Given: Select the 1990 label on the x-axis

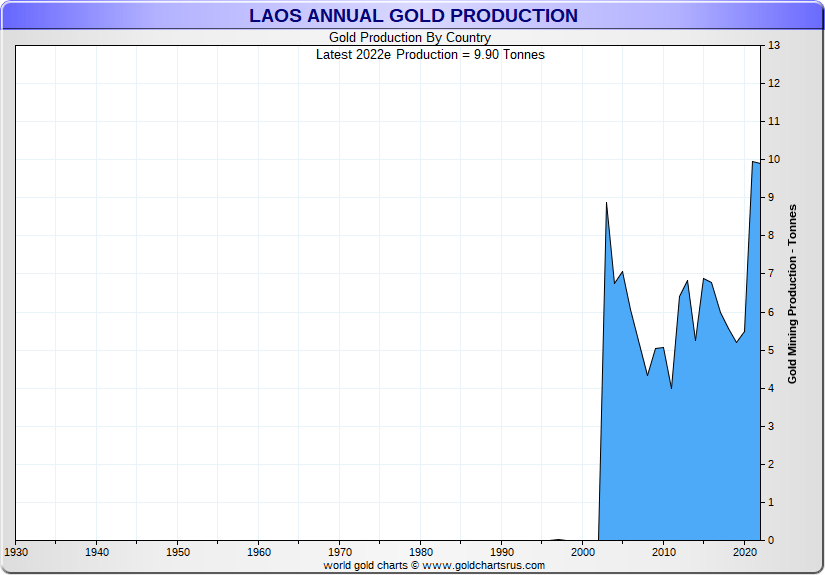Looking at the screenshot, I should 502,552.
